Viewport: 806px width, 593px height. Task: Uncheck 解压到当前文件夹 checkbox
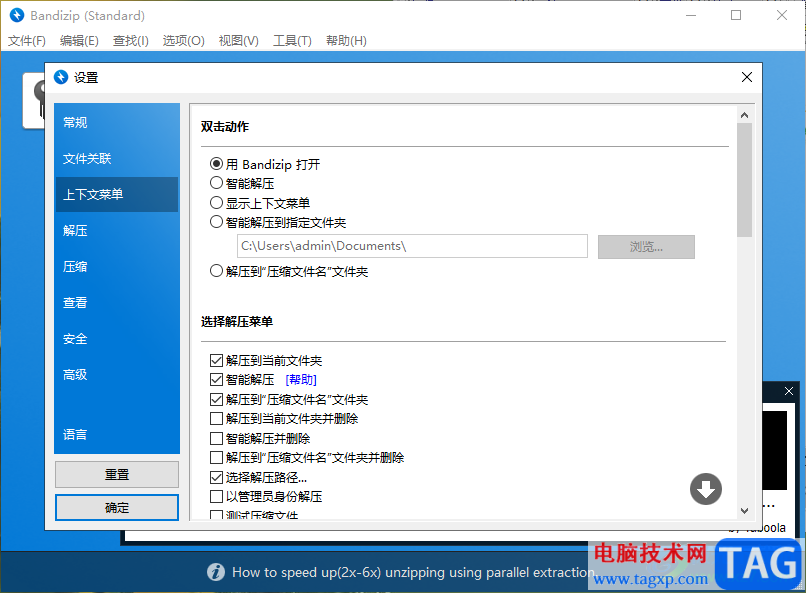tap(216, 360)
